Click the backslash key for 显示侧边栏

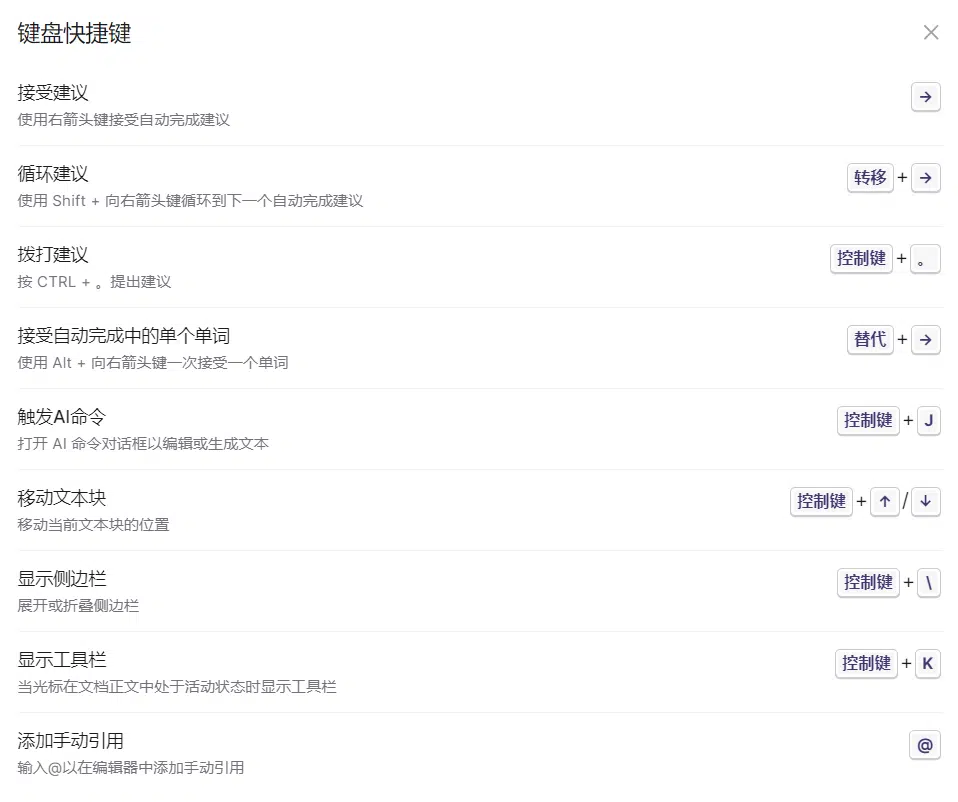[x=928, y=583]
